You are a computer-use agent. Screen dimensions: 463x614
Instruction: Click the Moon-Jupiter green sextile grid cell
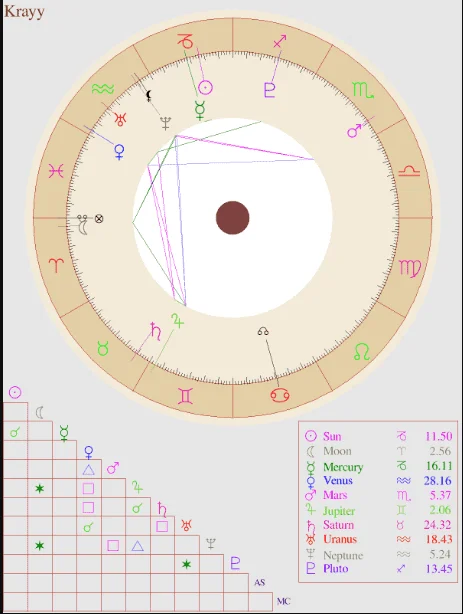click(x=40, y=488)
